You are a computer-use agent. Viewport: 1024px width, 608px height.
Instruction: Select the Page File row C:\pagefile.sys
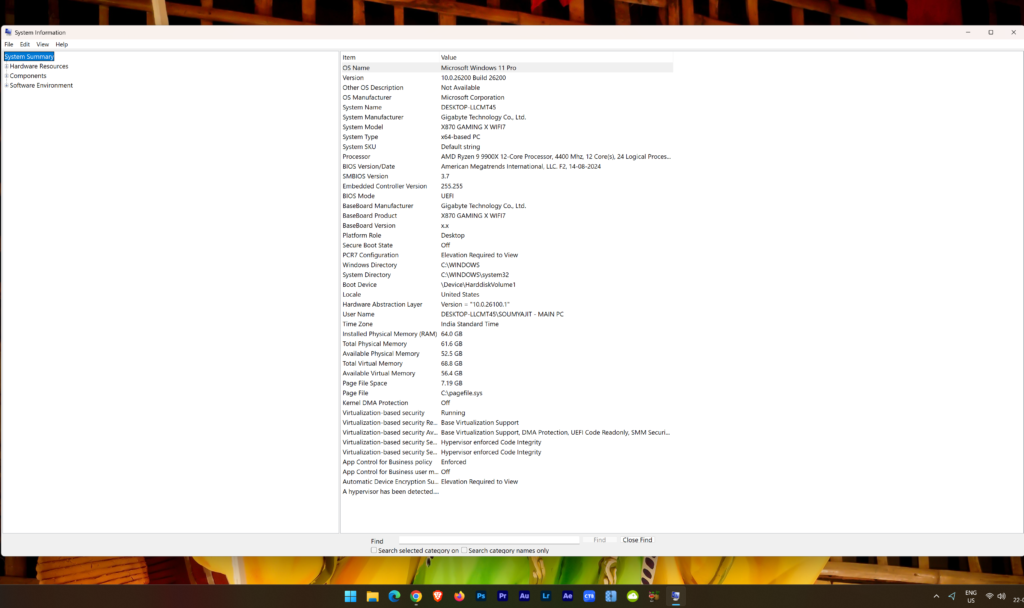point(507,393)
